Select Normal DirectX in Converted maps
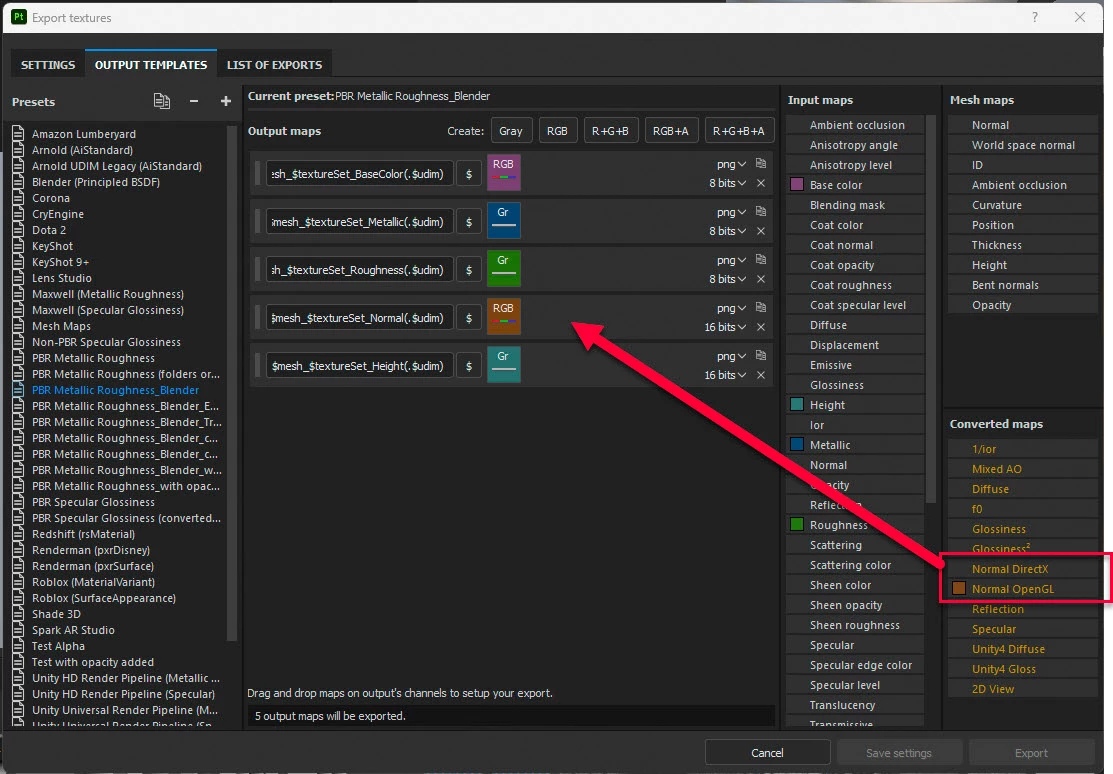This screenshot has height=774, width=1113. pos(1023,569)
